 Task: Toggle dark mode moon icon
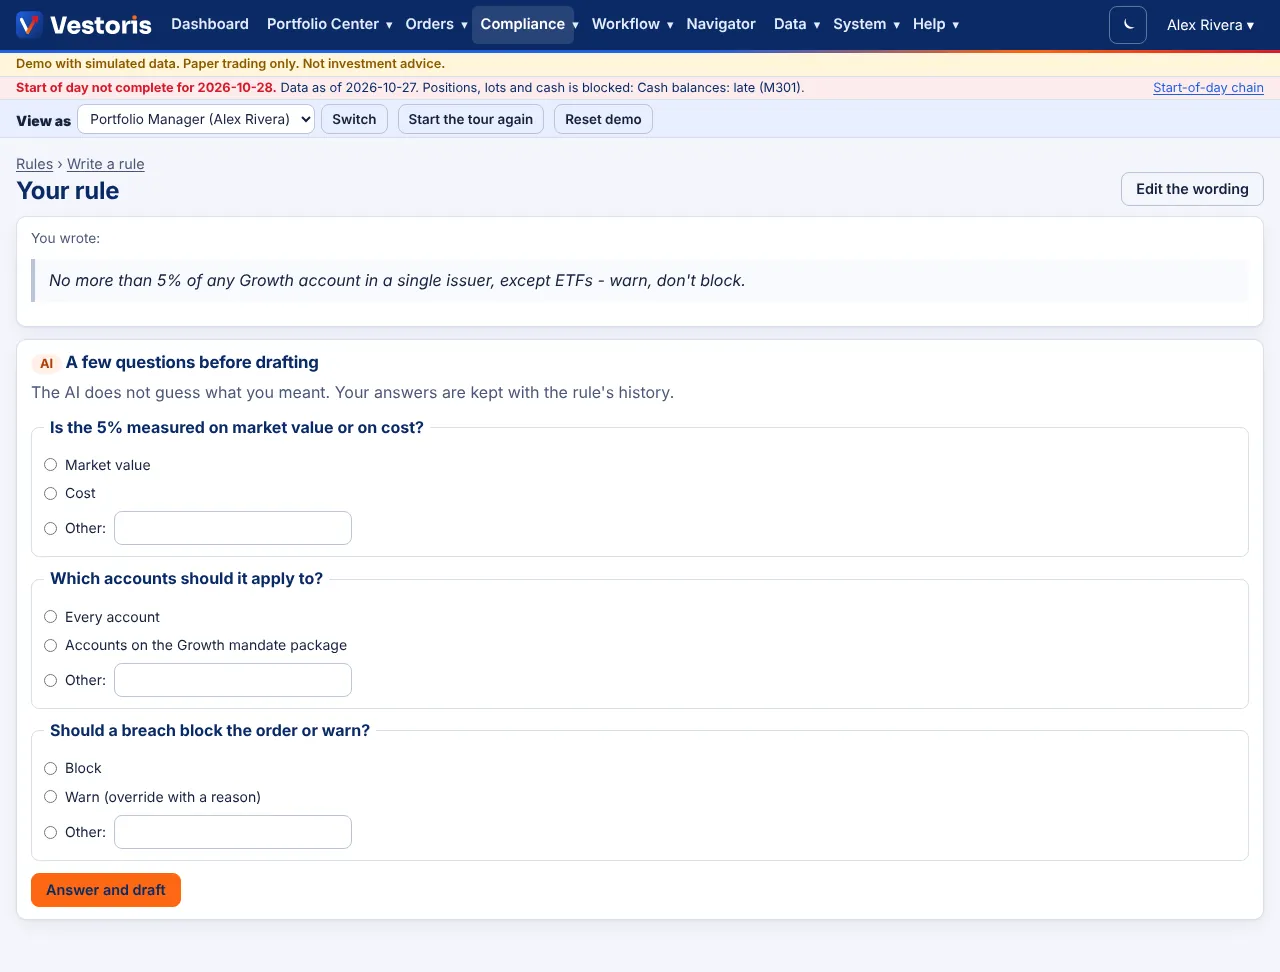click(1128, 25)
